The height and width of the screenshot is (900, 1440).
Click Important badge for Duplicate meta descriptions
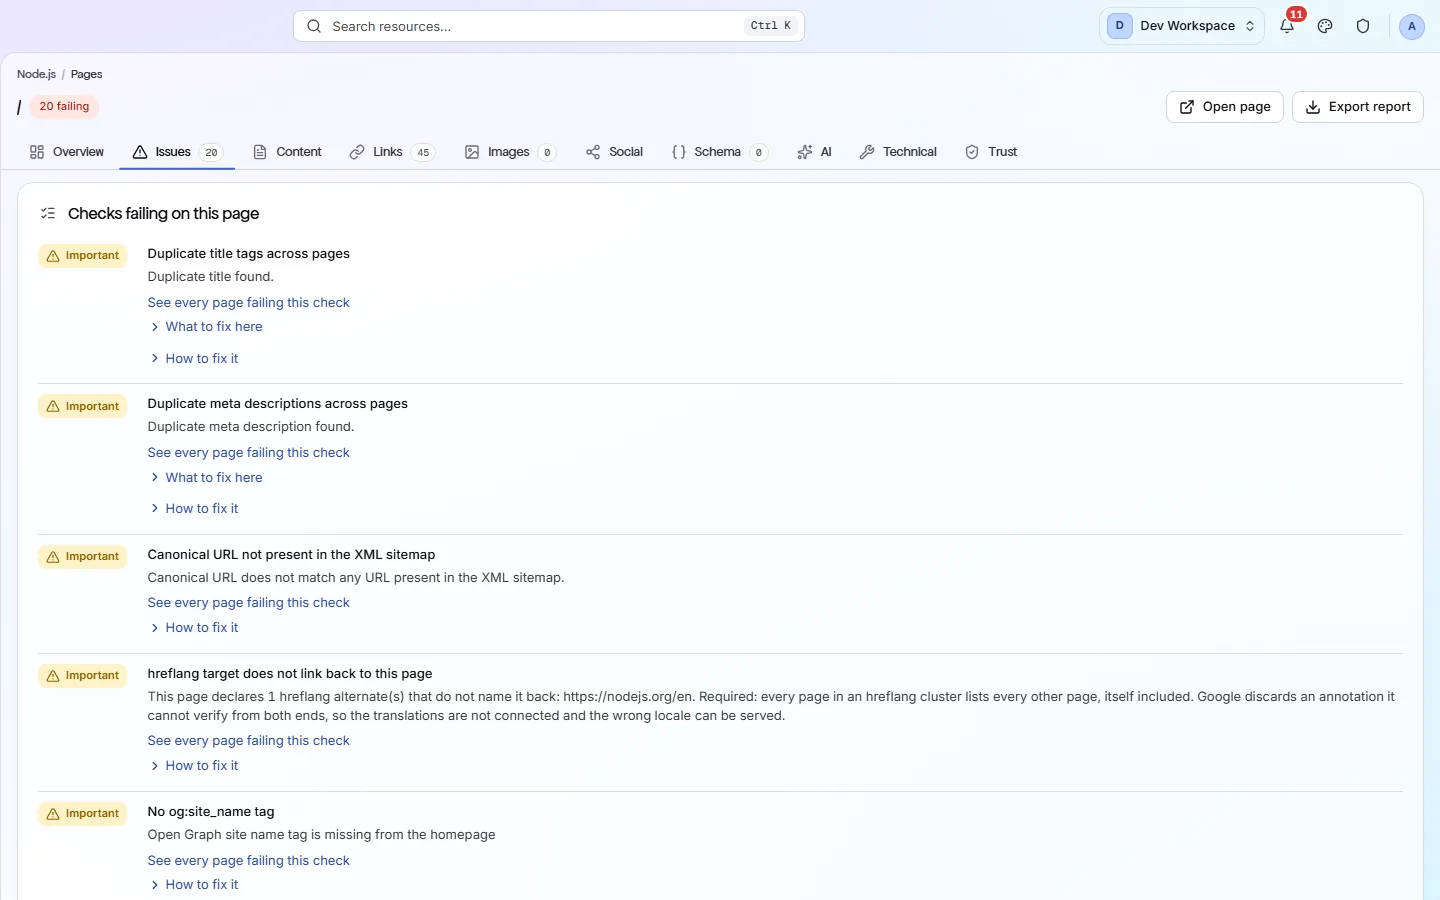click(83, 406)
